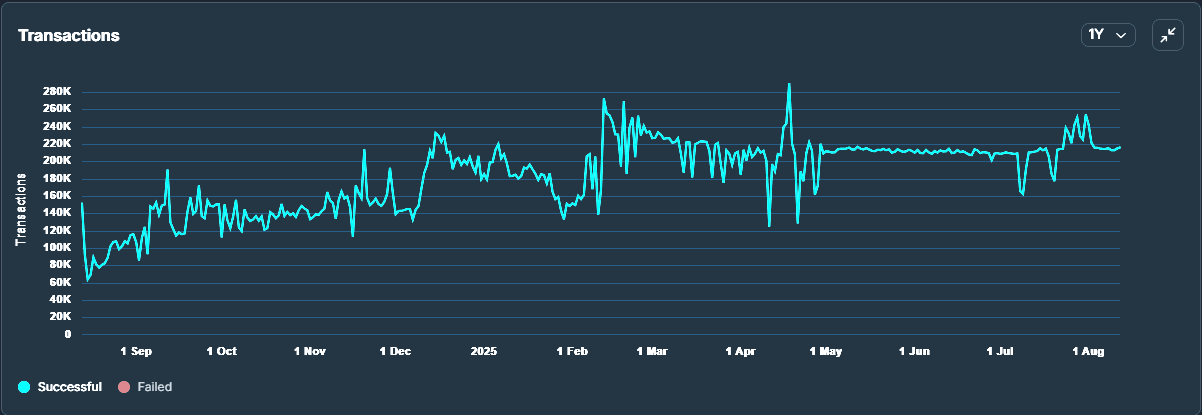Select the 1 Dec x-axis marker

coord(396,352)
